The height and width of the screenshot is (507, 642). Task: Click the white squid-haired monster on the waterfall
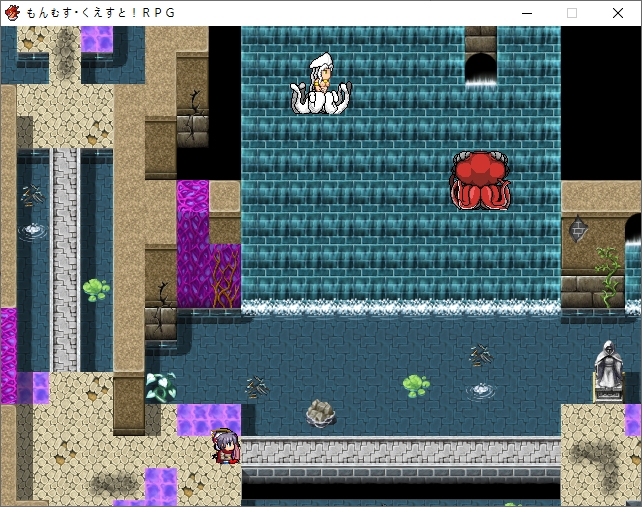(321, 84)
